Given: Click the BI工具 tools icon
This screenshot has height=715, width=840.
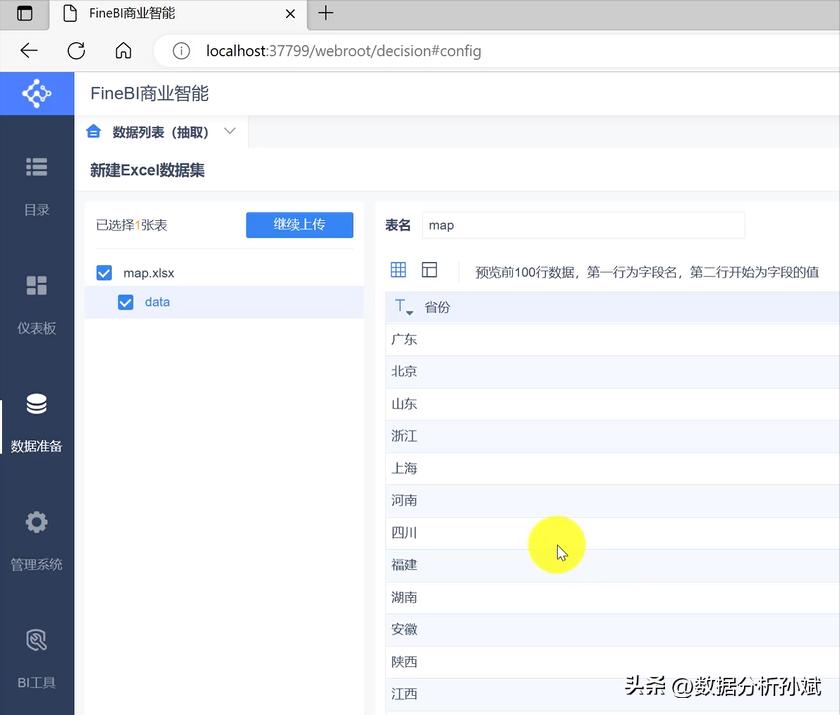Looking at the screenshot, I should pyautogui.click(x=36, y=639).
